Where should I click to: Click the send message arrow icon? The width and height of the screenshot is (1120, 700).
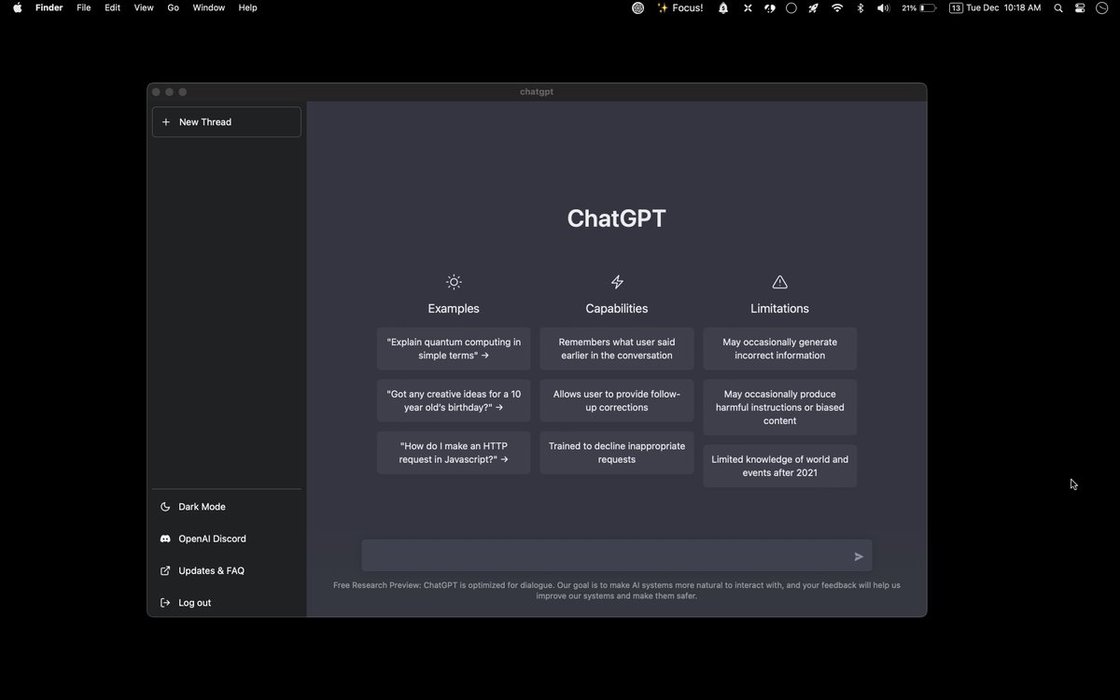[x=858, y=557]
